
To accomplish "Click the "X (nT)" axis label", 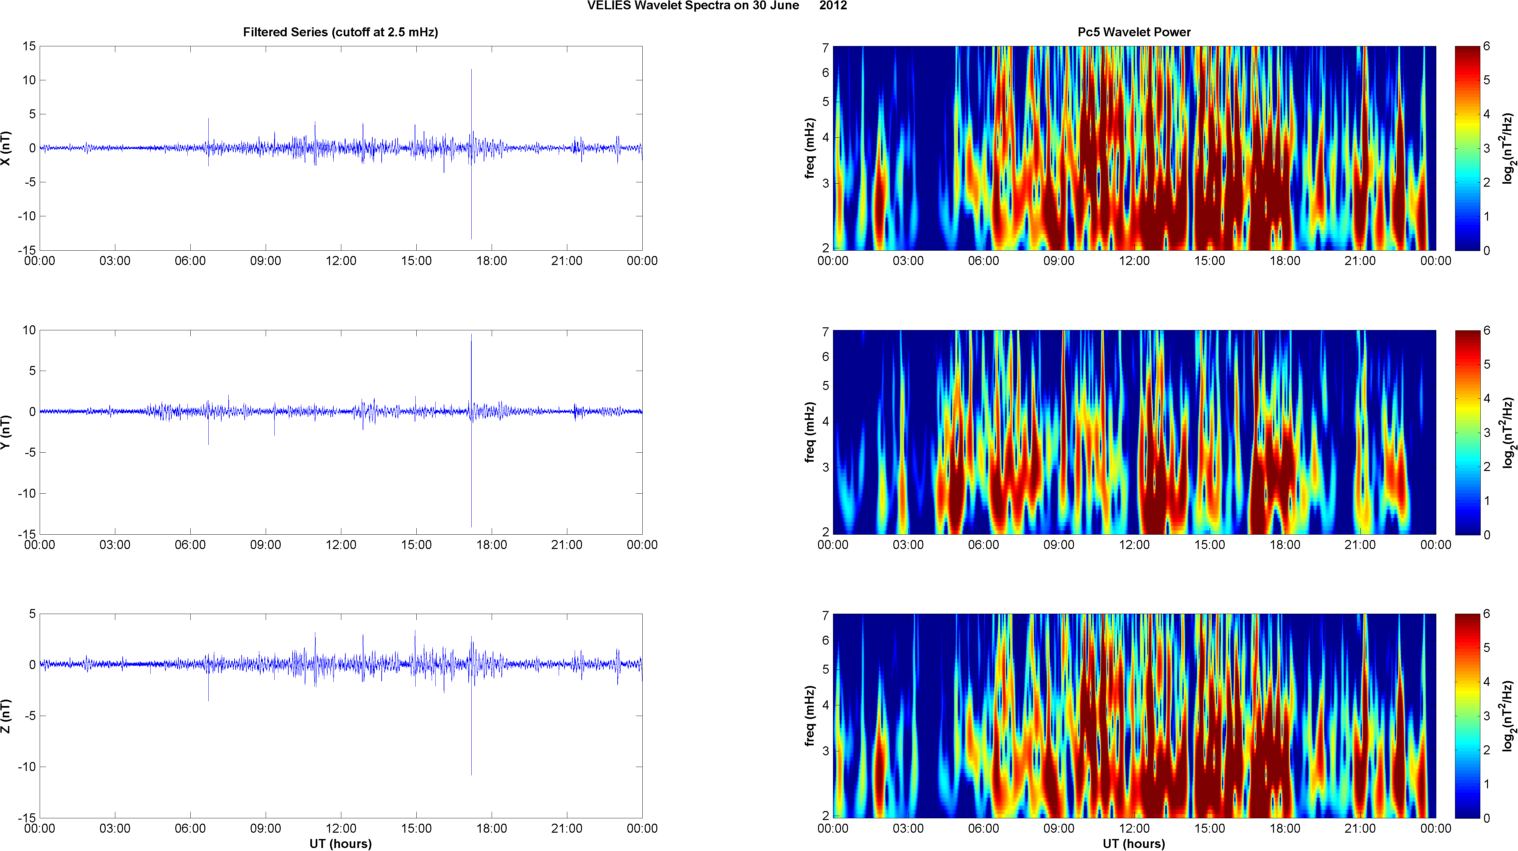I will 6,148.
